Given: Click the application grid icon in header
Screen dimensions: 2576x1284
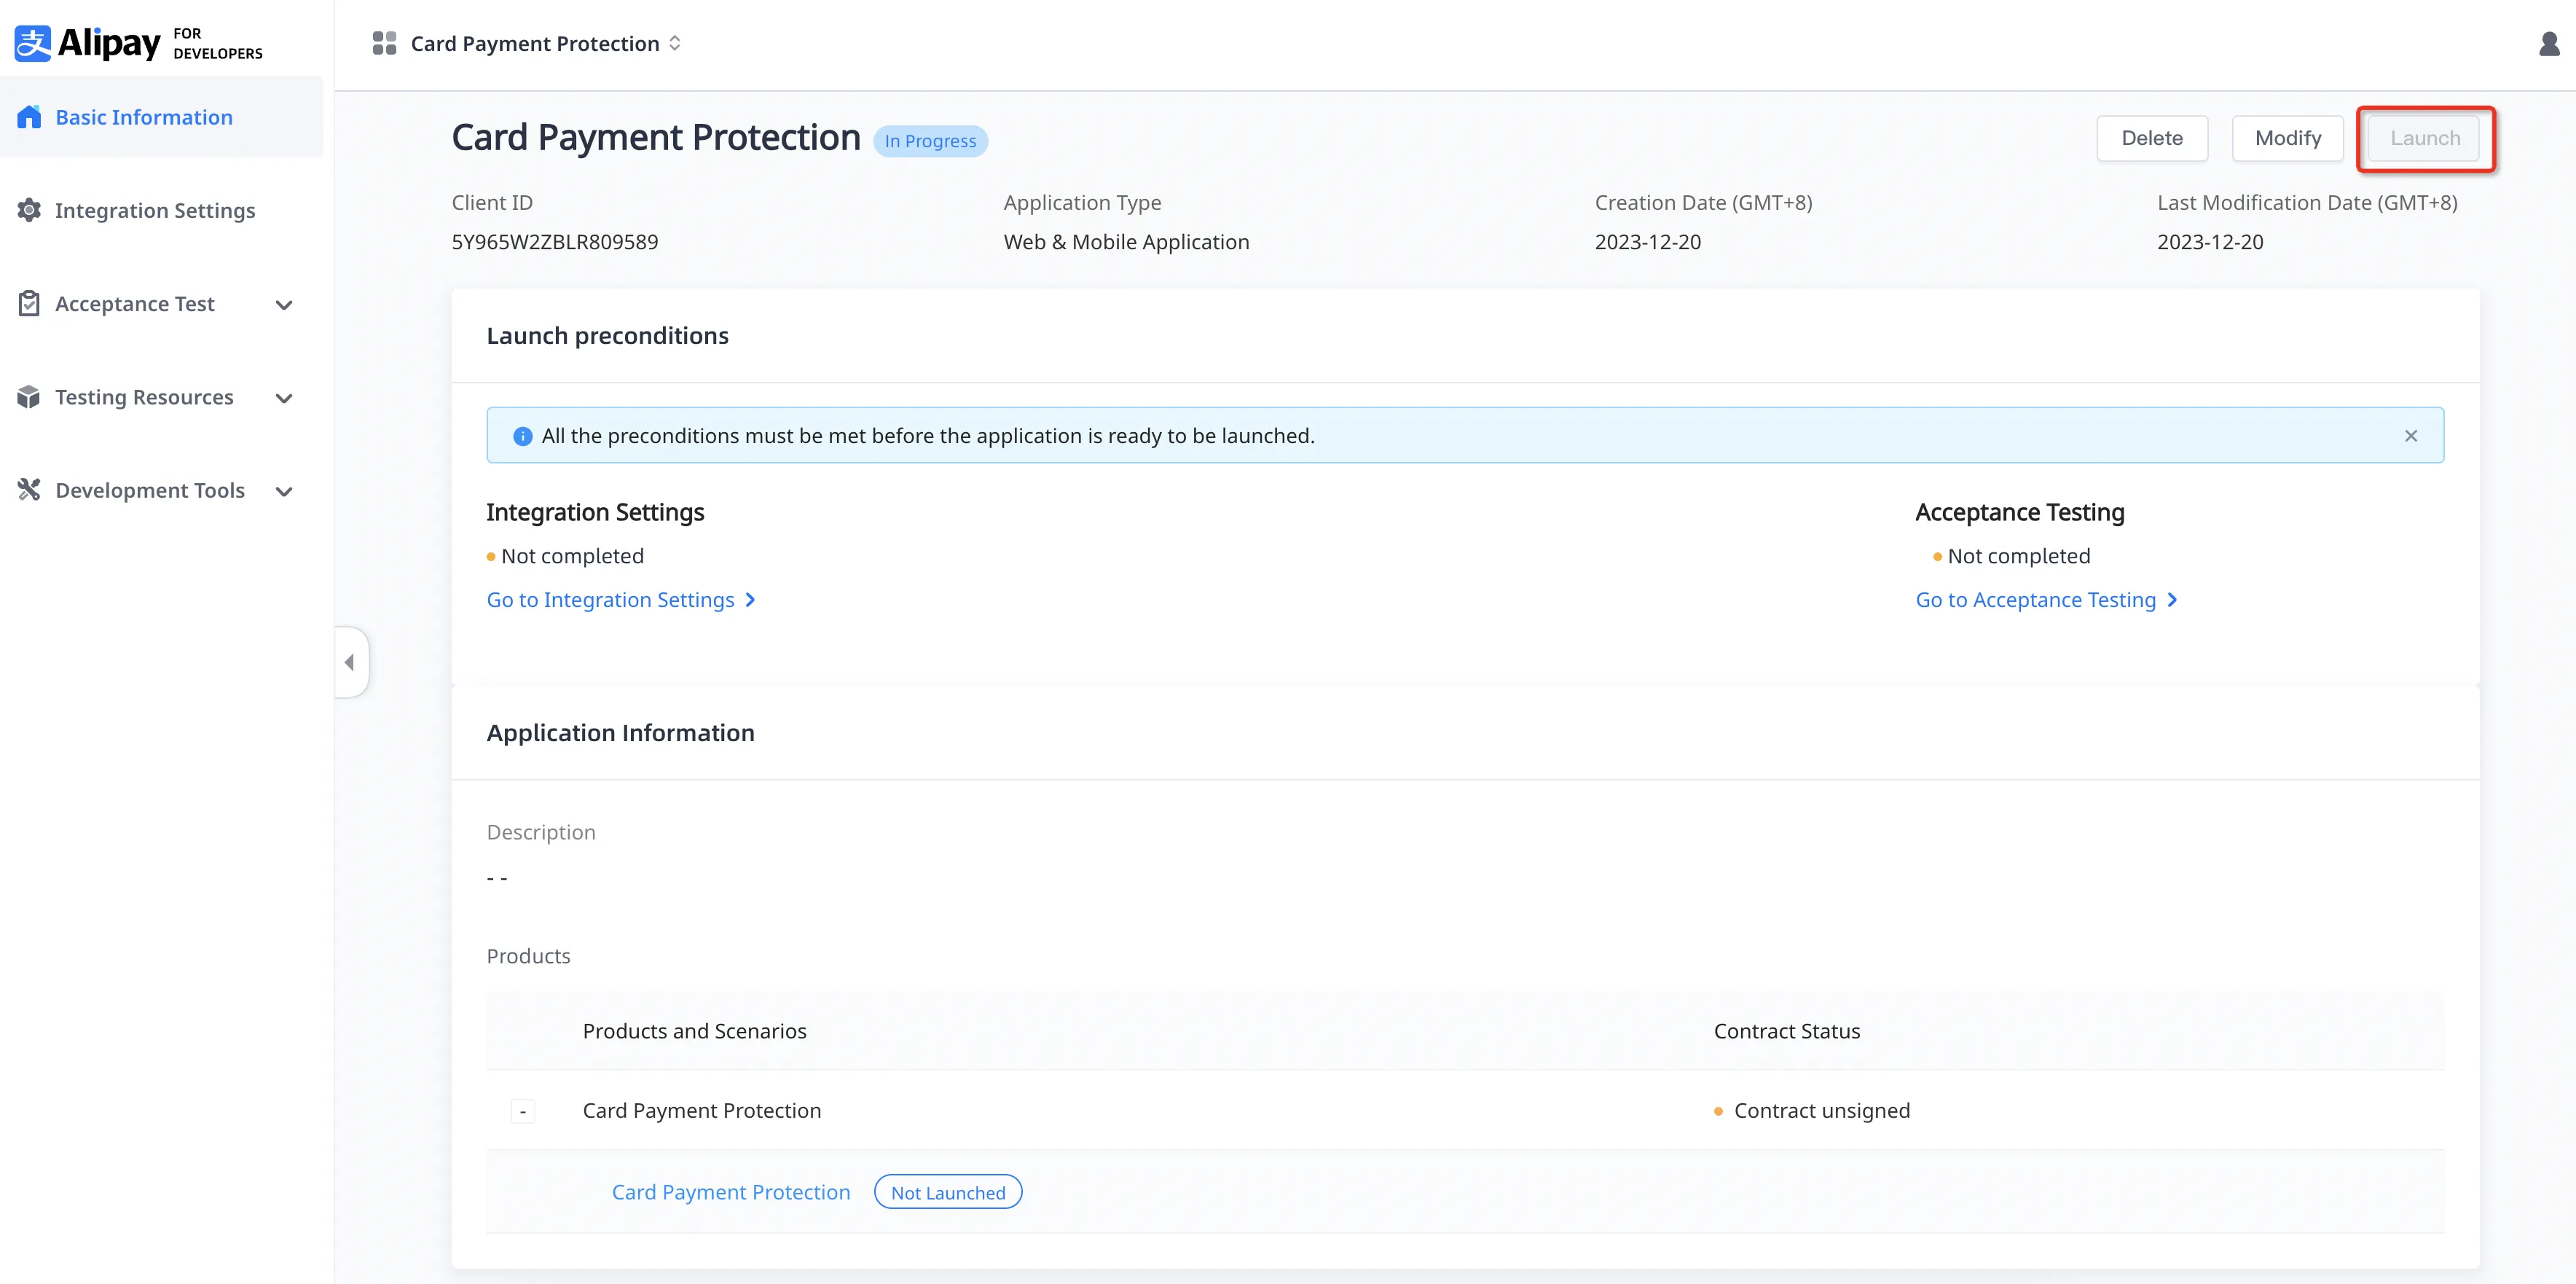Looking at the screenshot, I should tap(384, 43).
